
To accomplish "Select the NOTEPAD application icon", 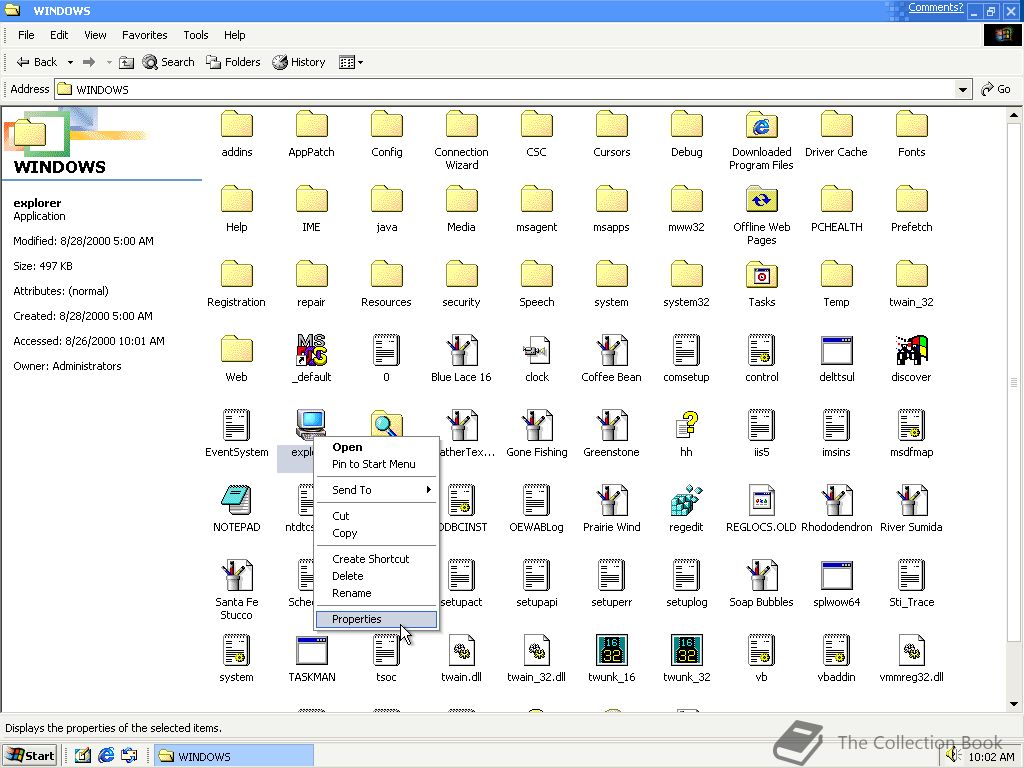I will pyautogui.click(x=236, y=501).
